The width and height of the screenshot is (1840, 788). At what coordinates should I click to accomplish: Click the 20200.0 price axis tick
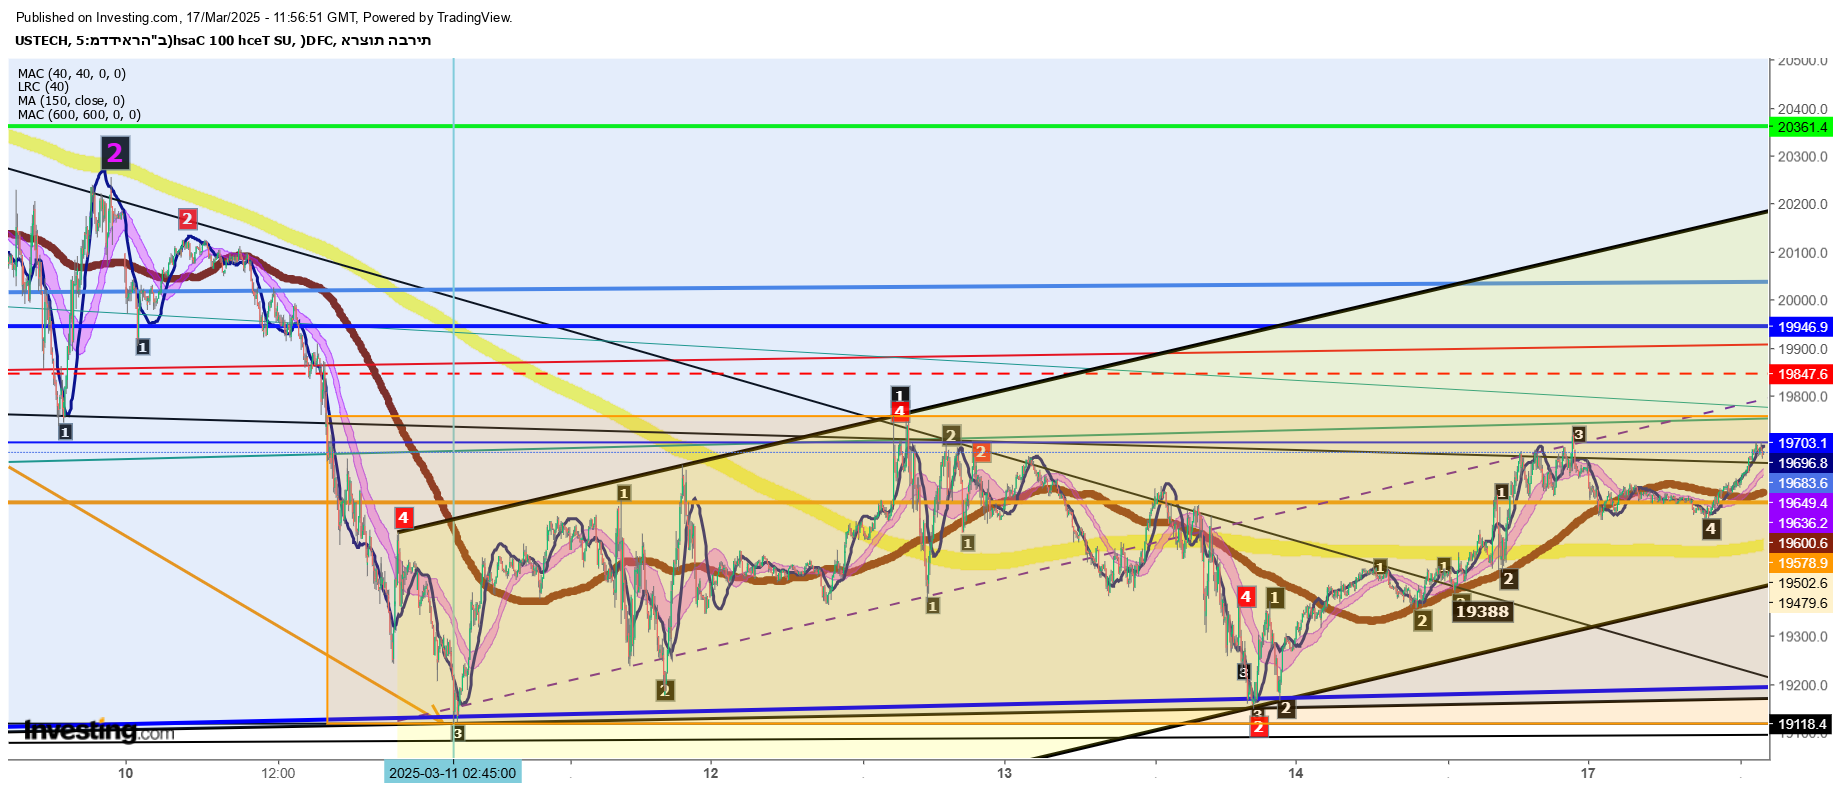click(1802, 204)
